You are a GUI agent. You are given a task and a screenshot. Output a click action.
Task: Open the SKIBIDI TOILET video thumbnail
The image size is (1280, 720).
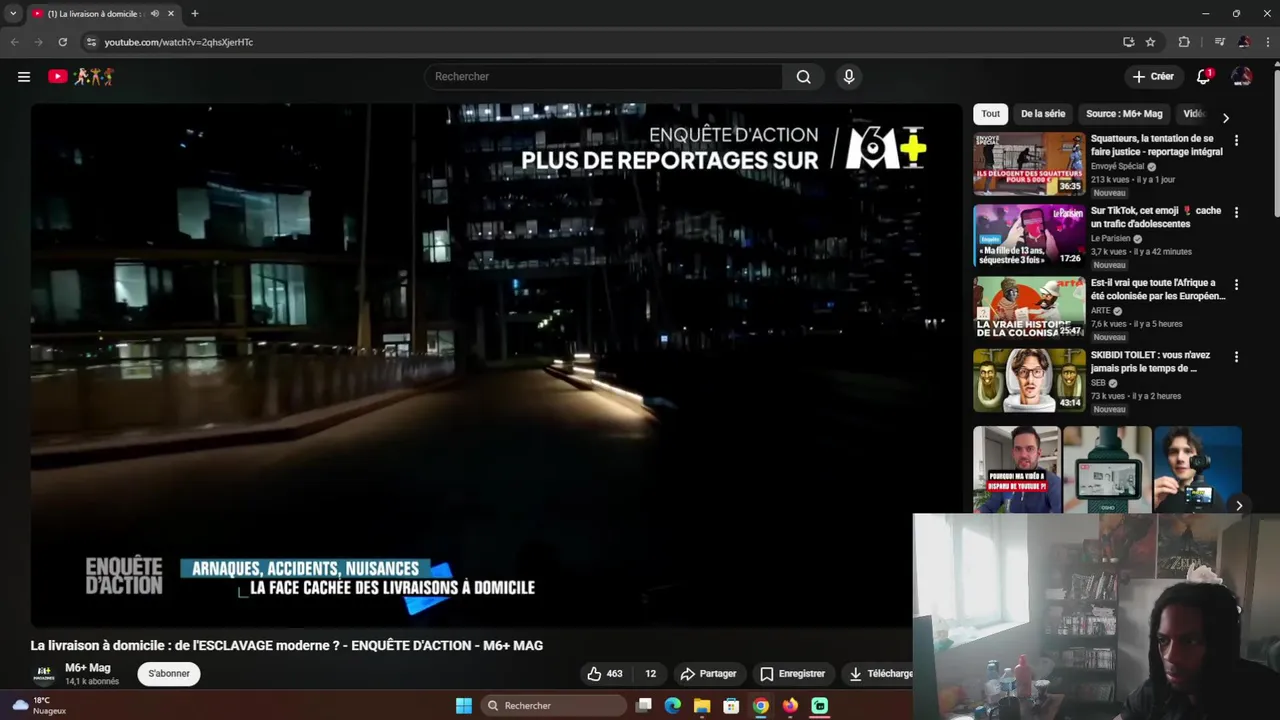point(1029,380)
